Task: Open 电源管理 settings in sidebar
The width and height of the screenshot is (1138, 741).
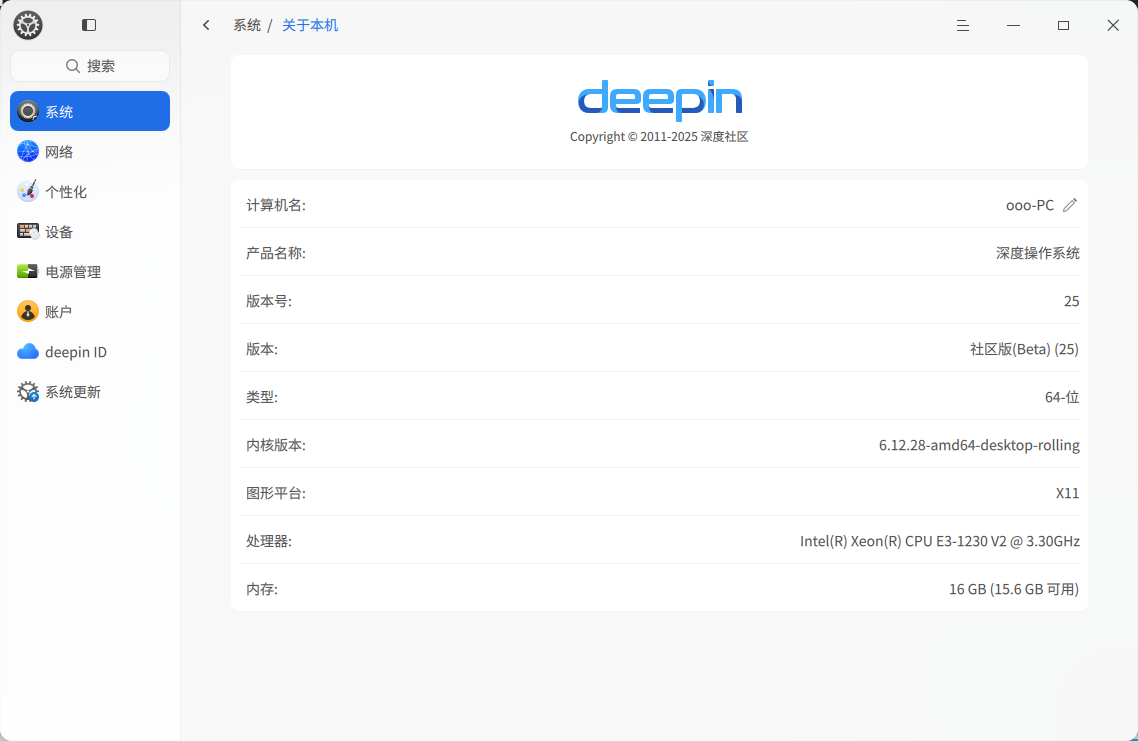Action: [x=90, y=271]
